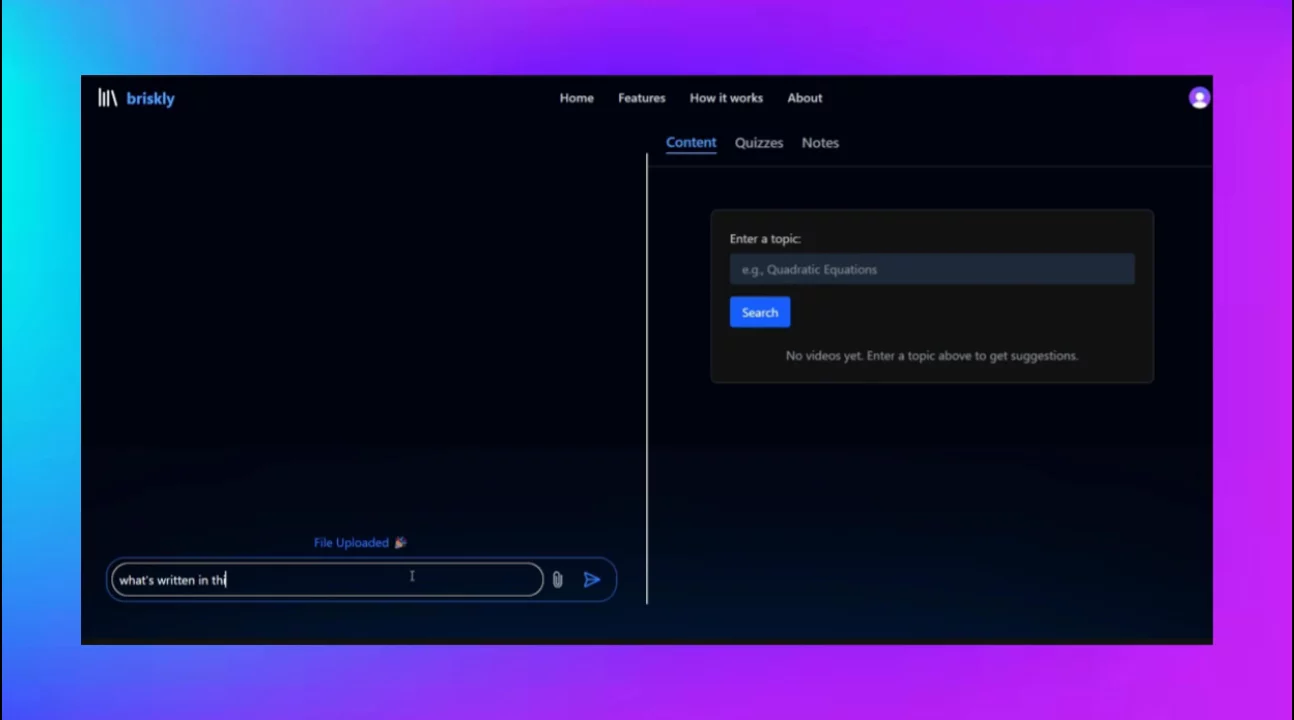Click the File Uploaded status text
This screenshot has width=1294, height=720.
pyautogui.click(x=360, y=542)
